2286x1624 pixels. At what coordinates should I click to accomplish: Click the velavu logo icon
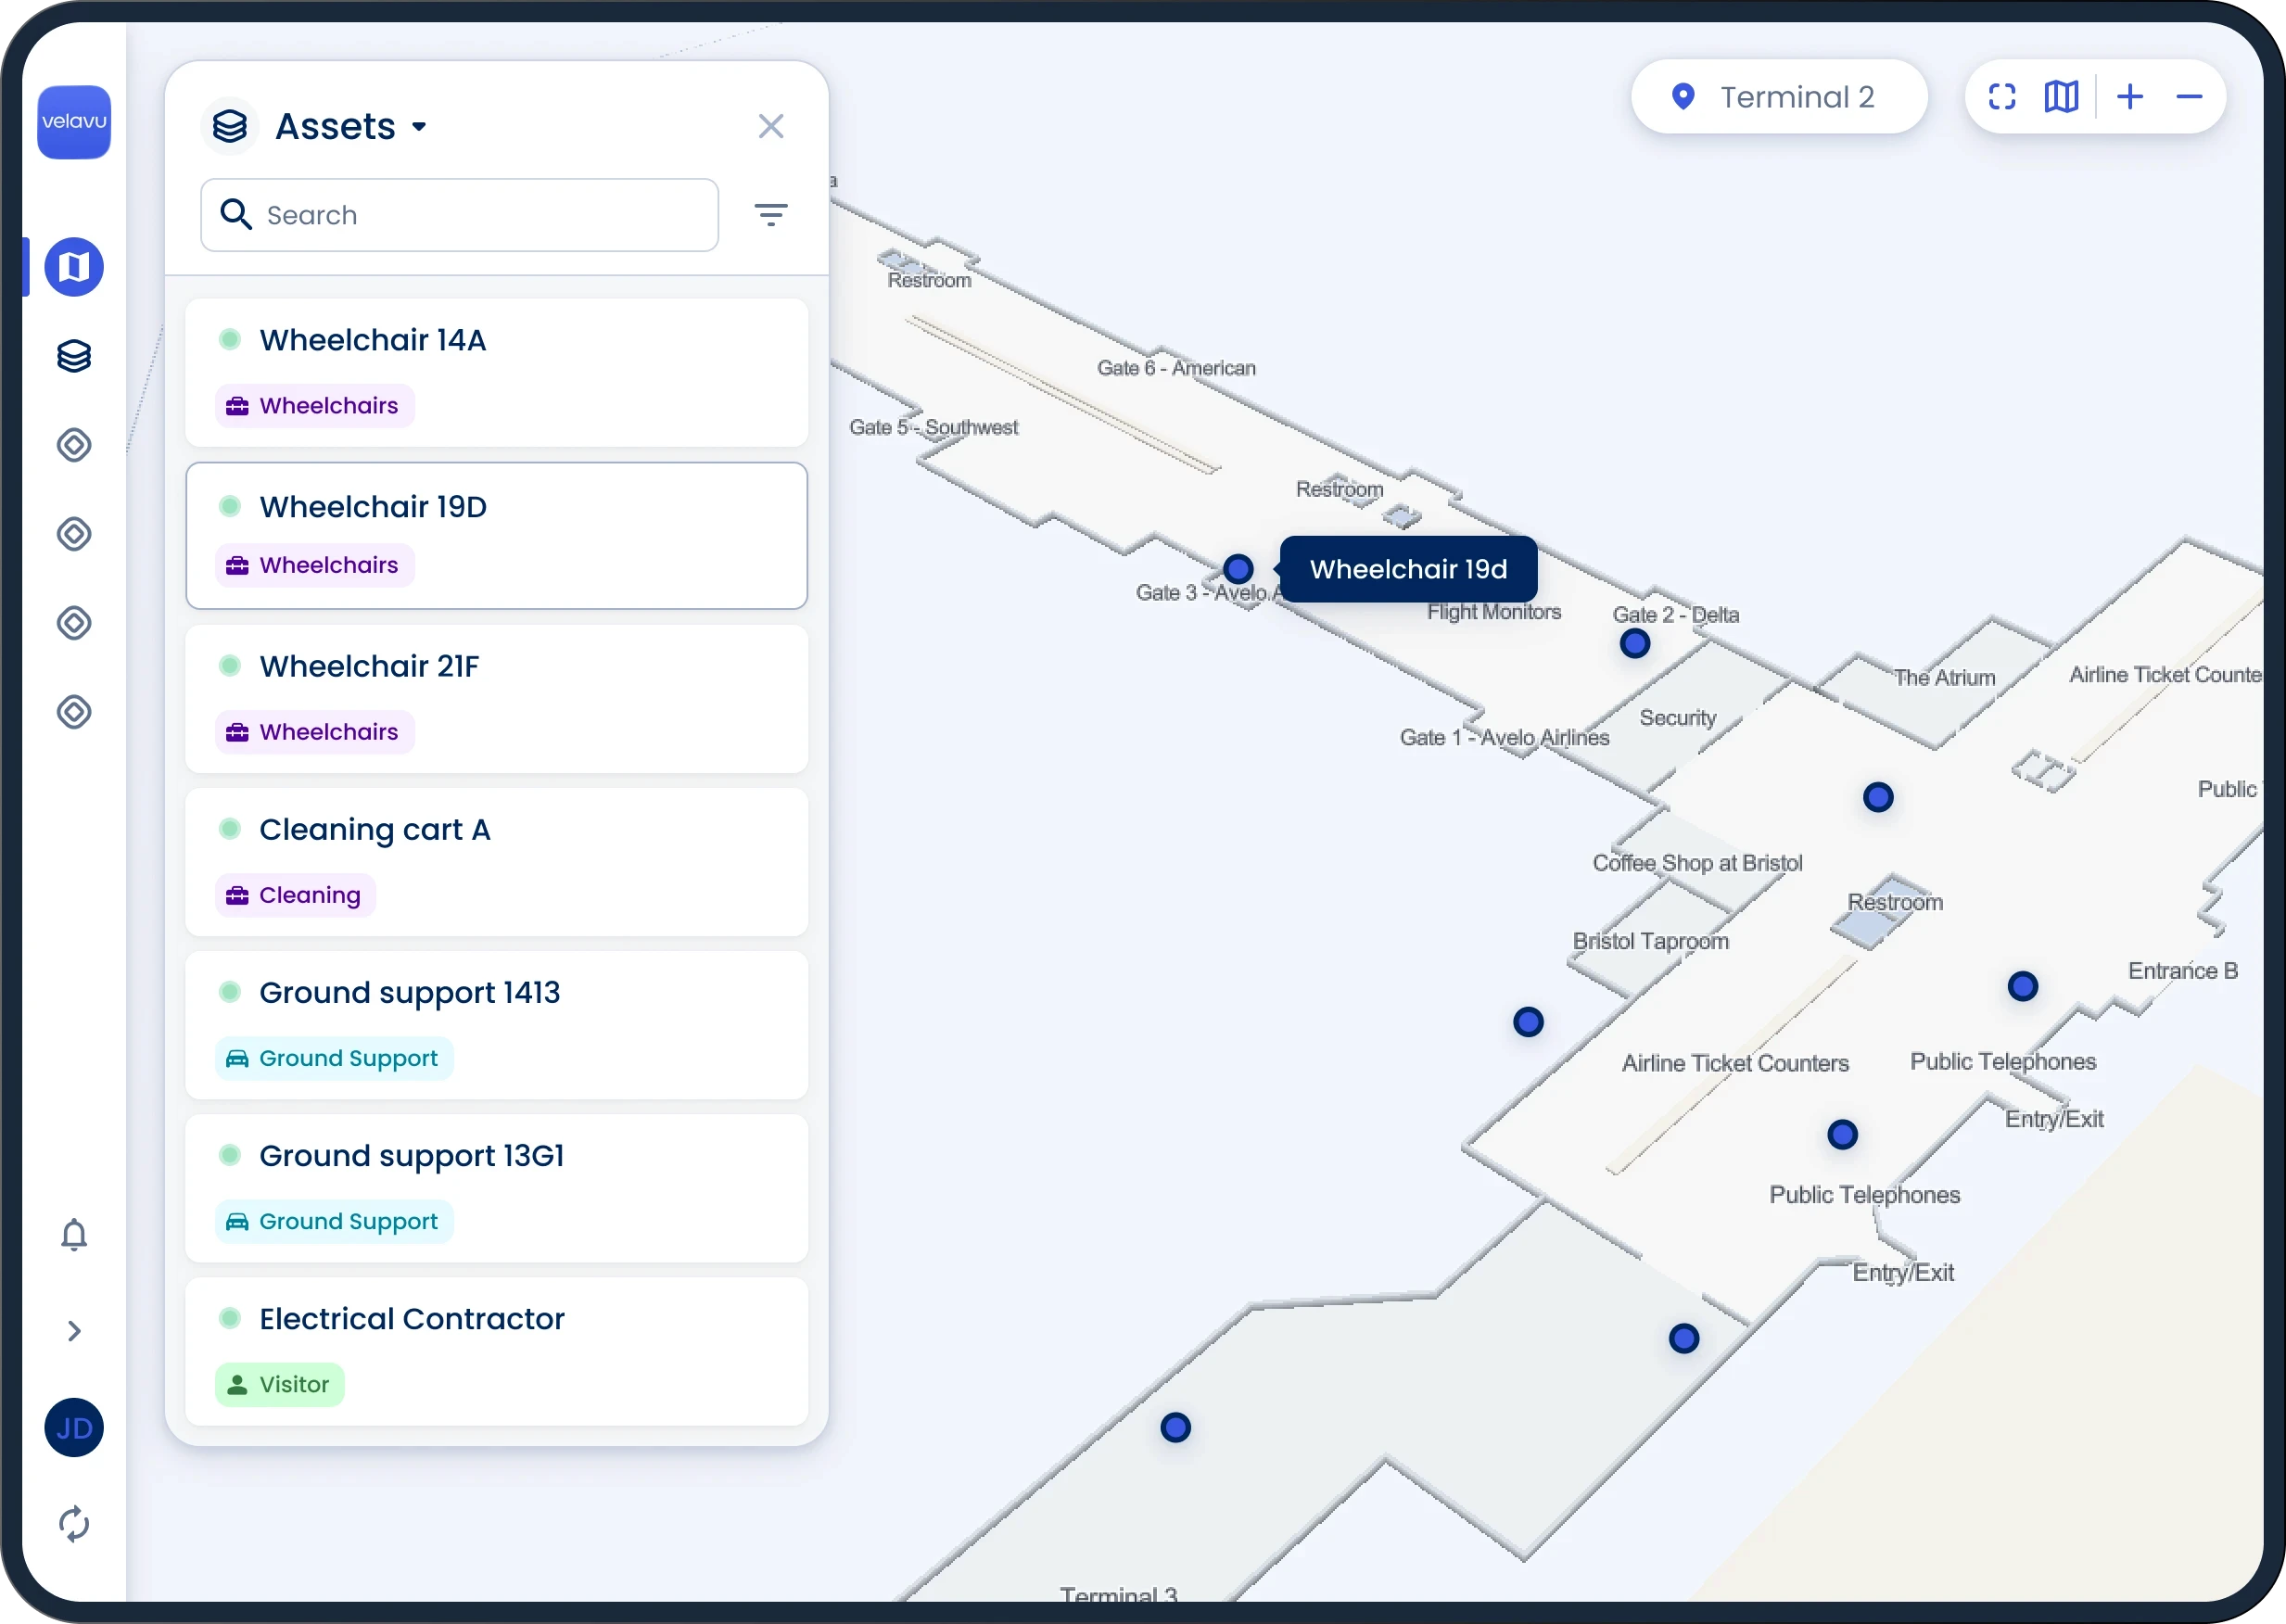click(74, 122)
